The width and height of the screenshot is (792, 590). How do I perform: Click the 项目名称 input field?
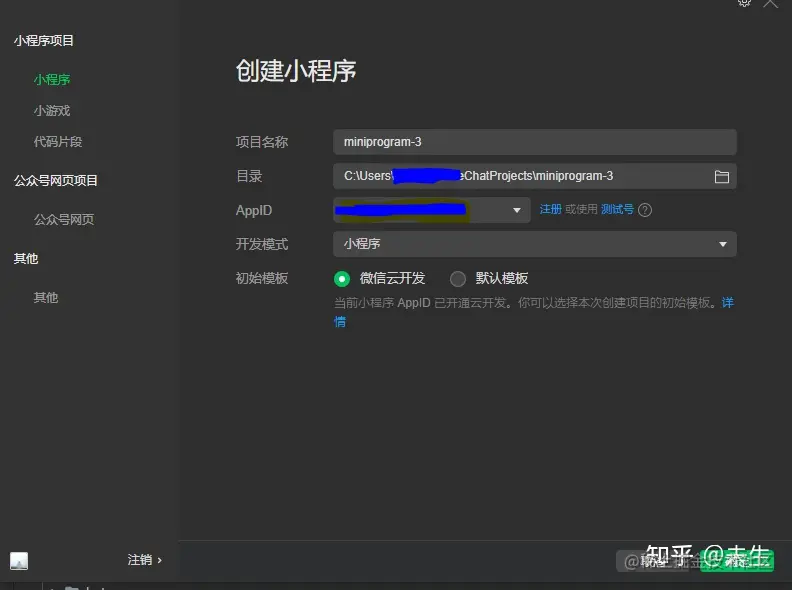[x=534, y=142]
